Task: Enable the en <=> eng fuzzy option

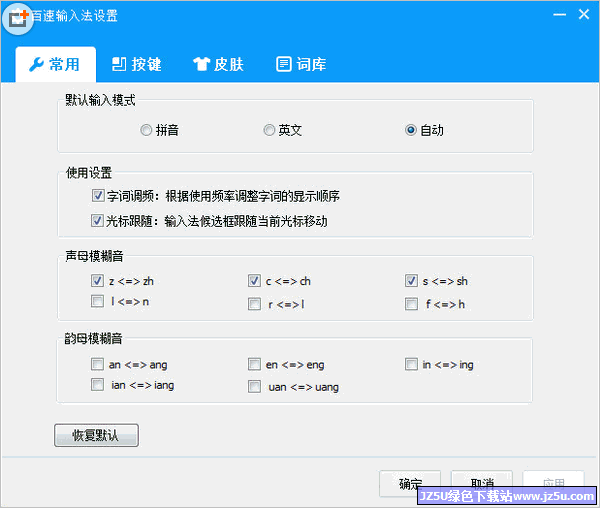Action: coord(254,364)
